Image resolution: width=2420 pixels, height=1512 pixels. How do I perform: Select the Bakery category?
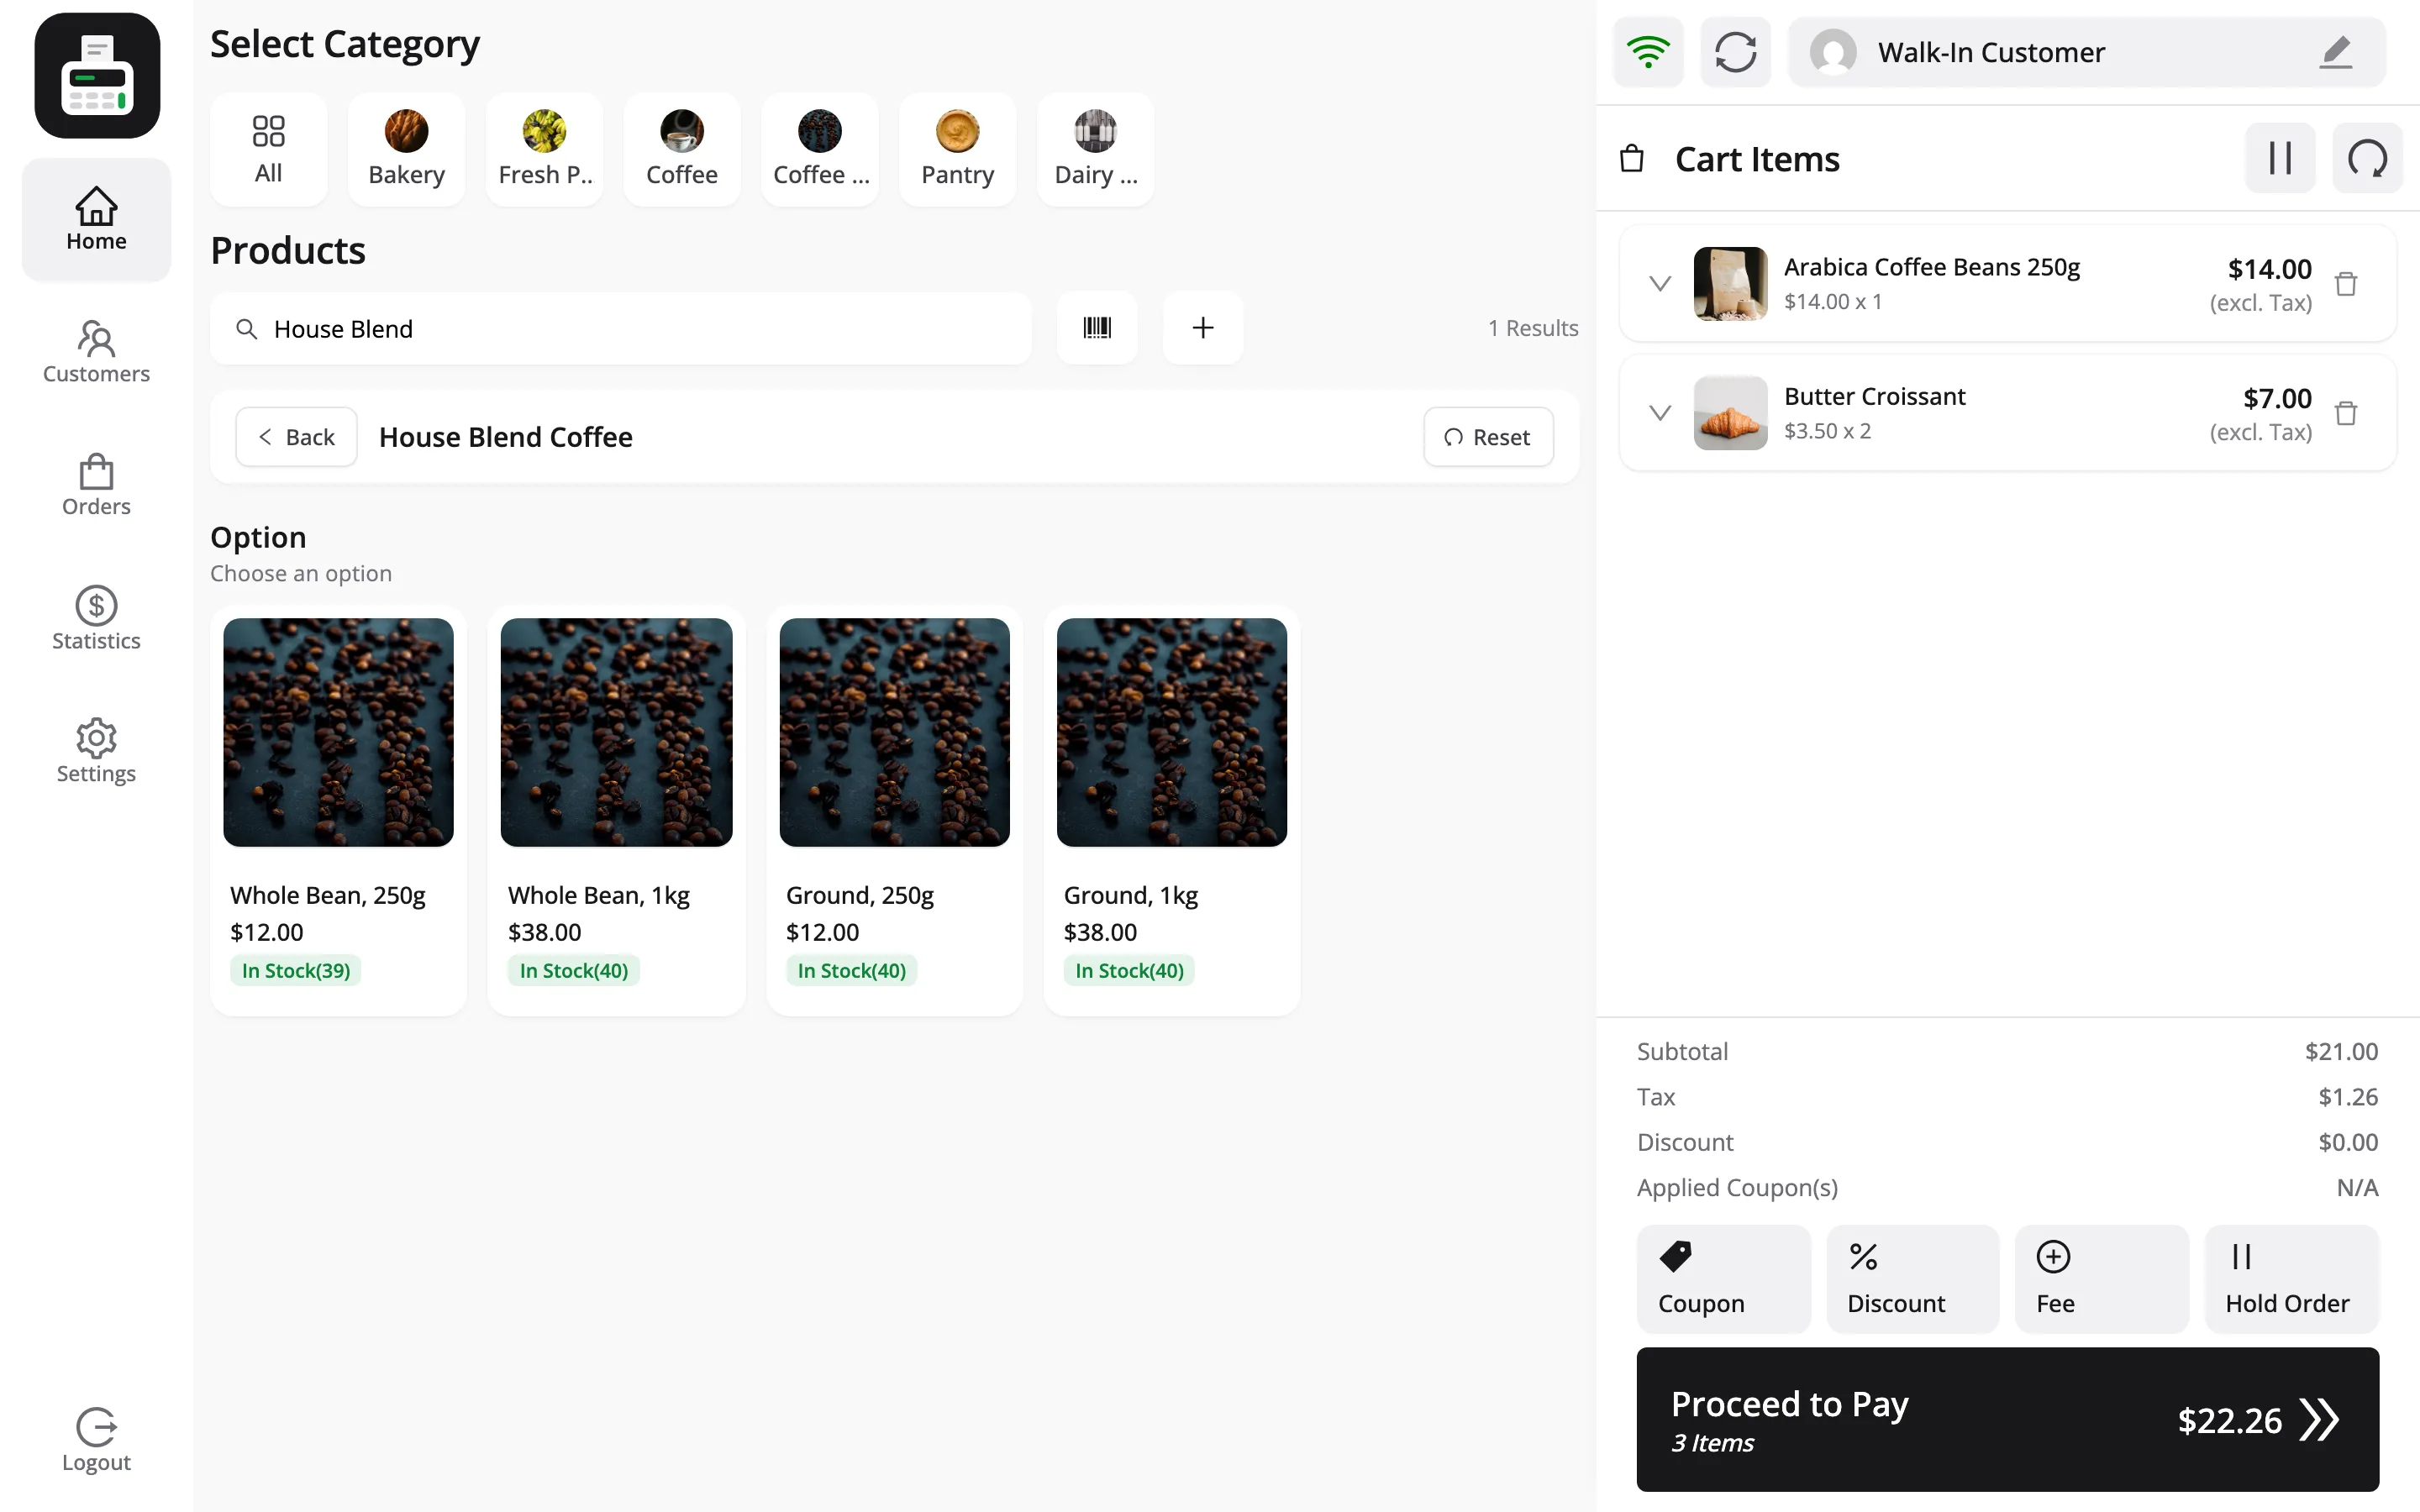click(406, 150)
